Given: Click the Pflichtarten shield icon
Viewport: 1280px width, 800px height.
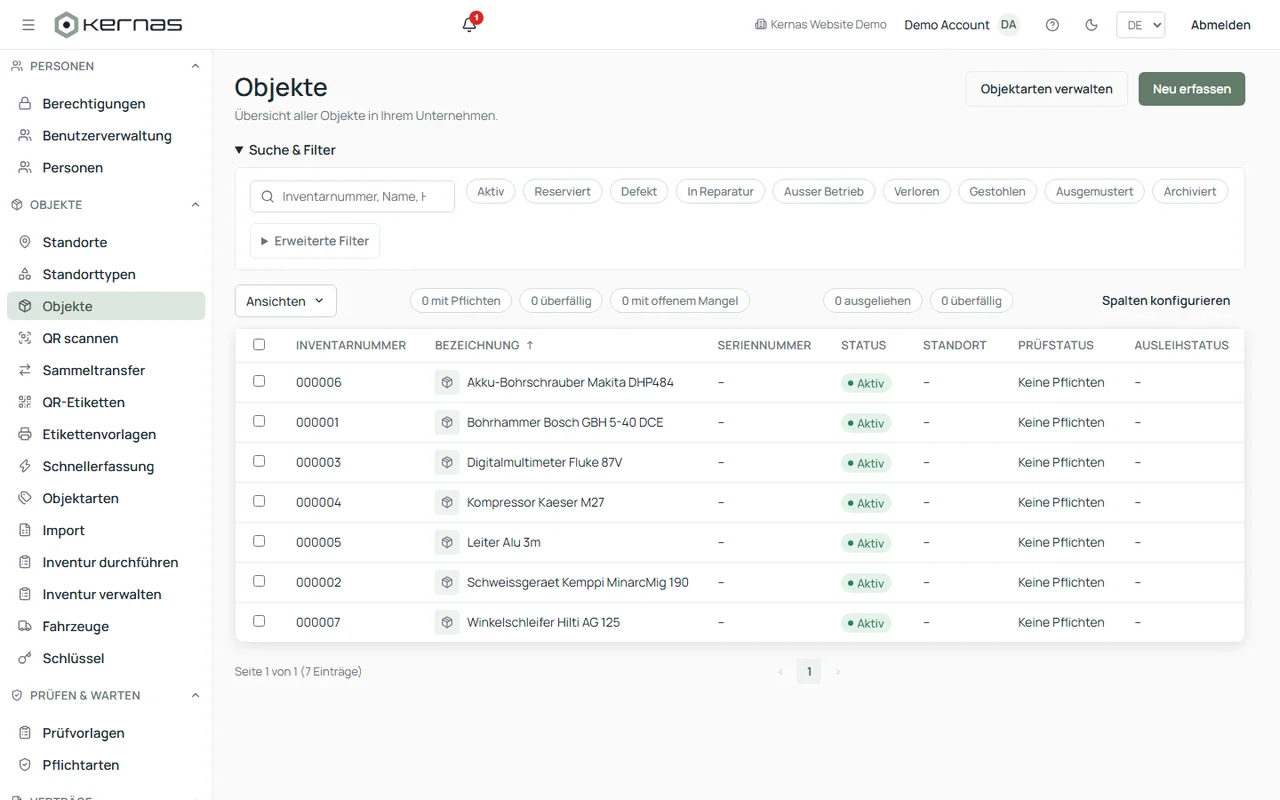Looking at the screenshot, I should (x=25, y=766).
